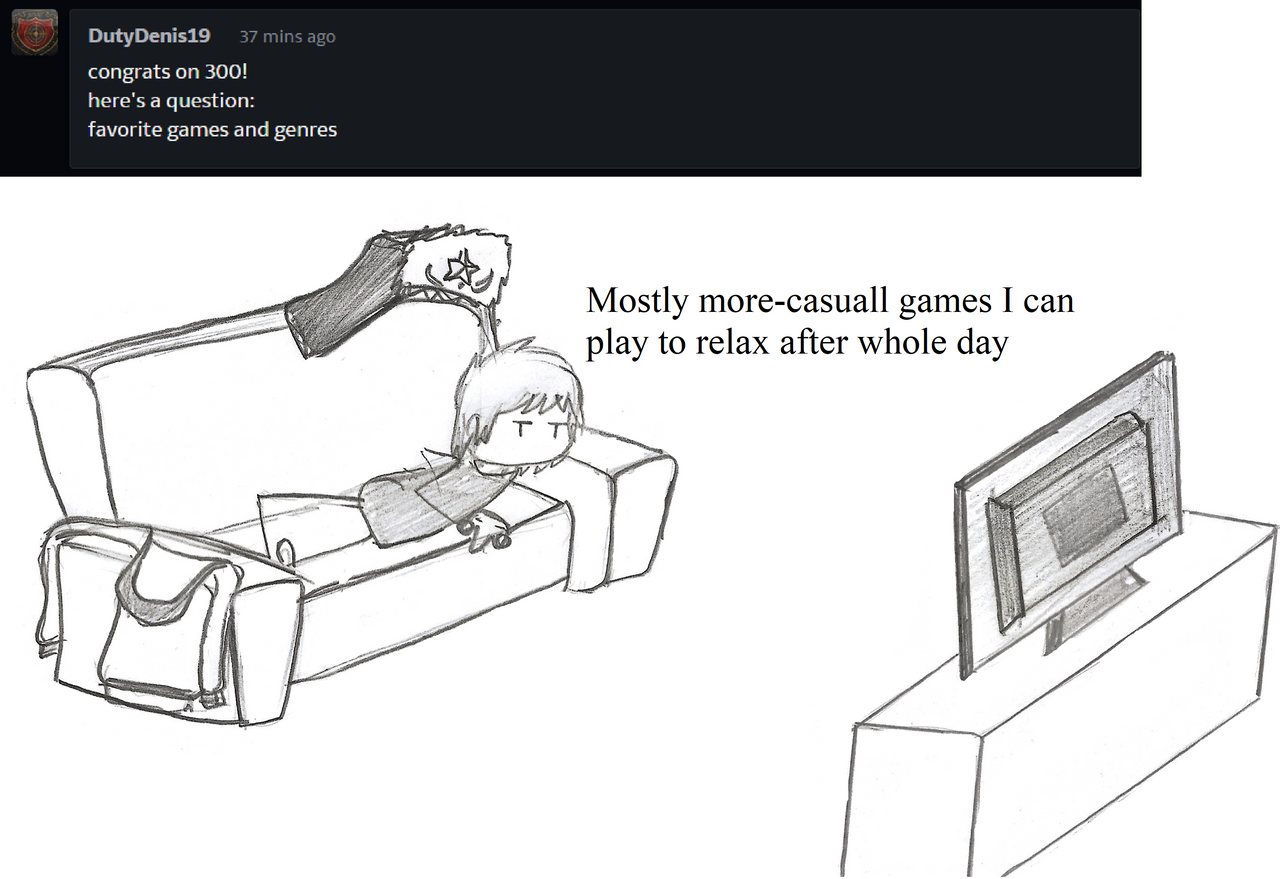Click the "favorite games and genres" text
This screenshot has height=879, width=1280.
[212, 130]
